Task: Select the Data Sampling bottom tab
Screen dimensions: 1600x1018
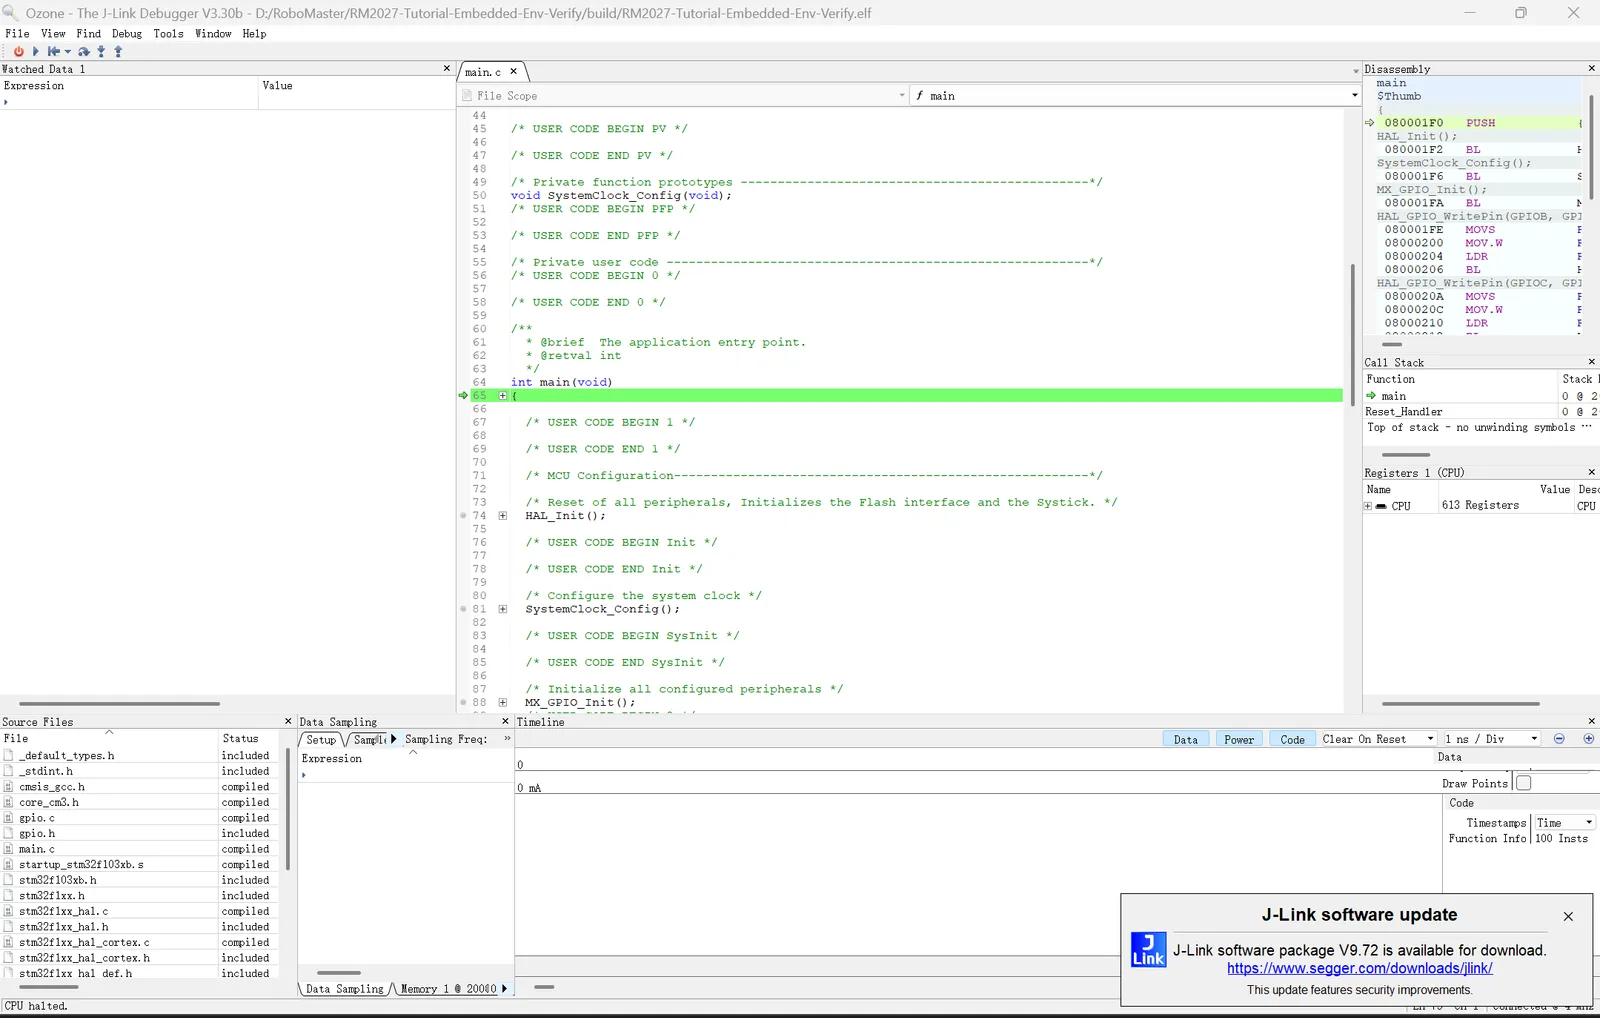Action: click(x=345, y=989)
